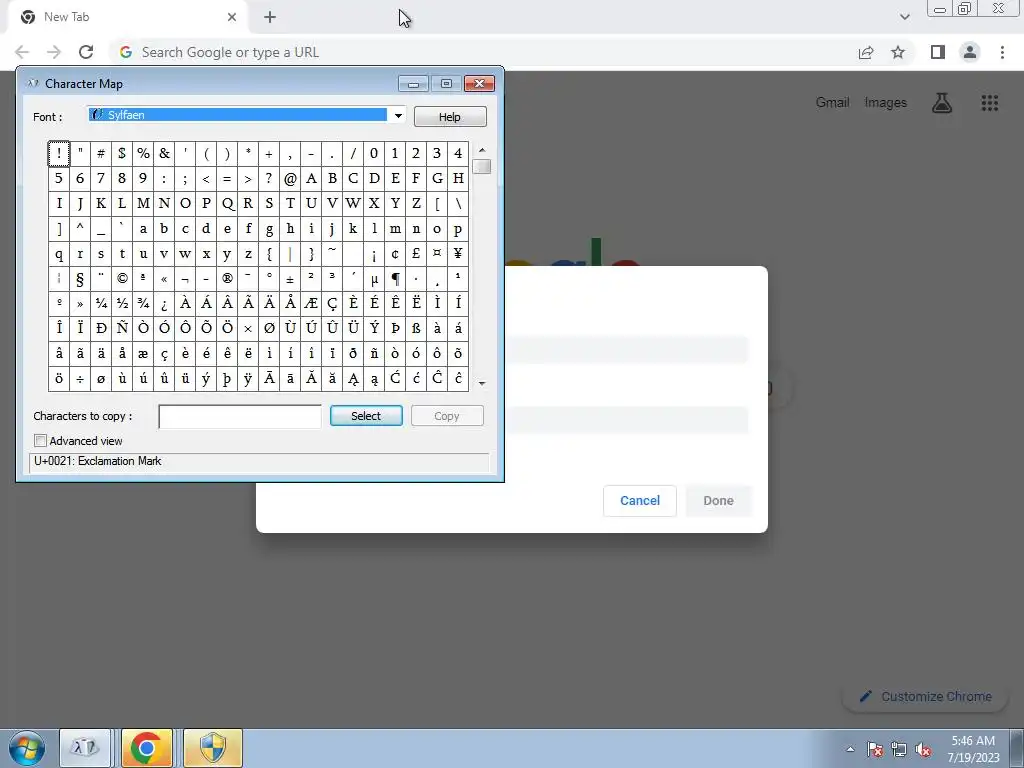Select the @ character in grid
This screenshot has width=1024, height=768.
[290, 178]
